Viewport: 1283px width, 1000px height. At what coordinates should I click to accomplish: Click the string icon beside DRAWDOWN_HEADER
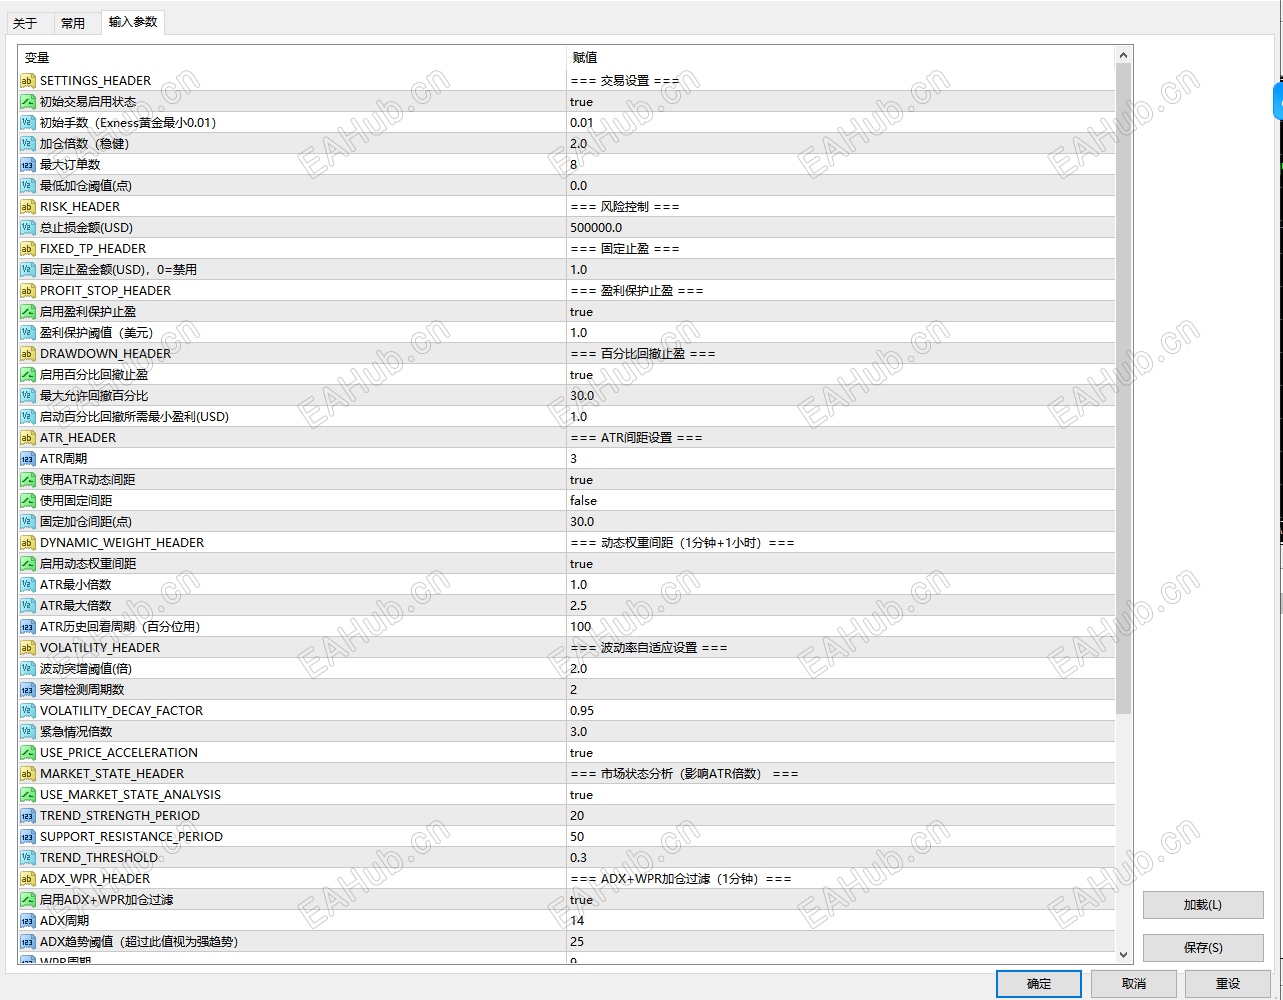click(x=28, y=354)
